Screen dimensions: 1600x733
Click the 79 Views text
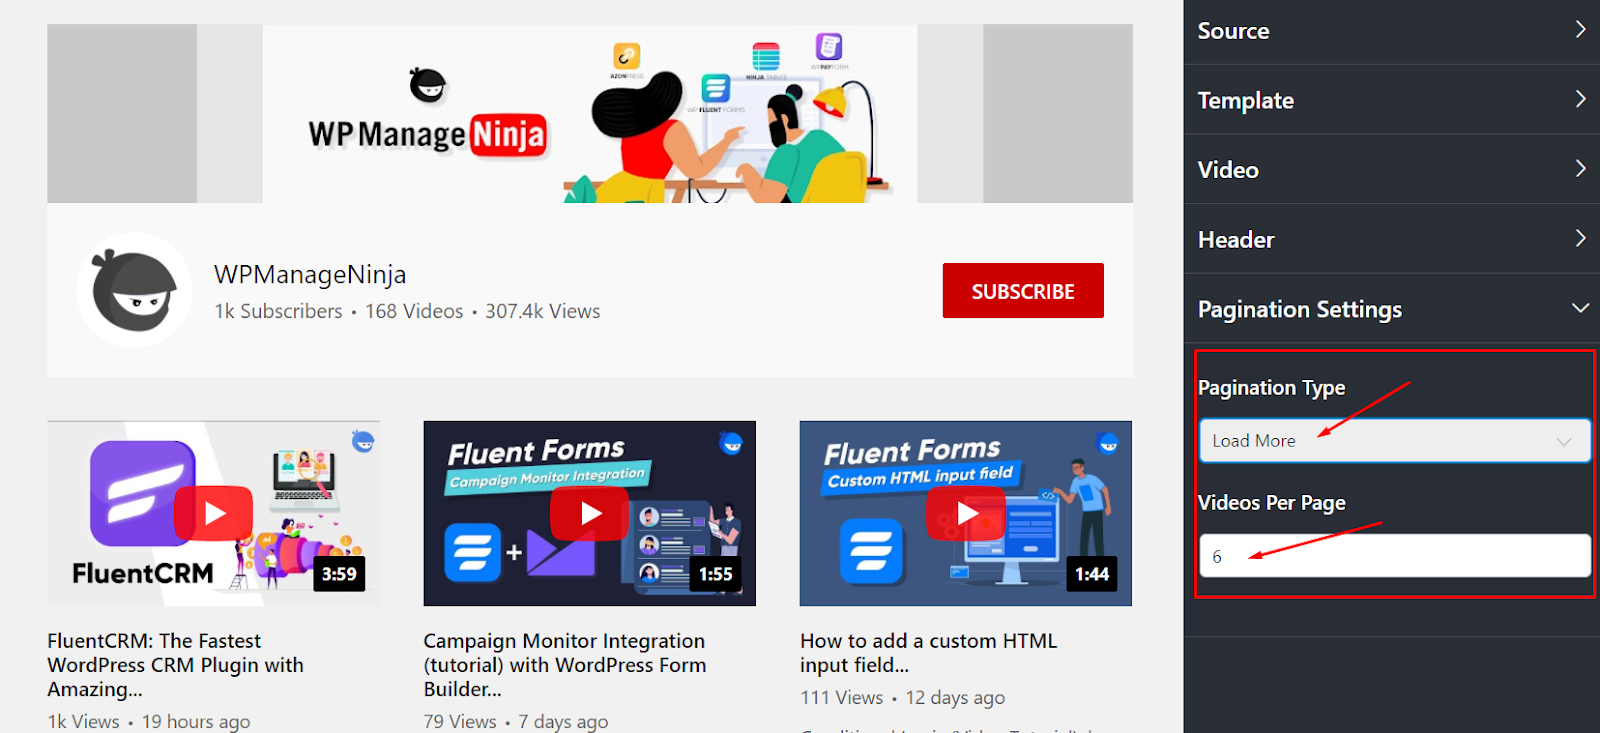(460, 721)
